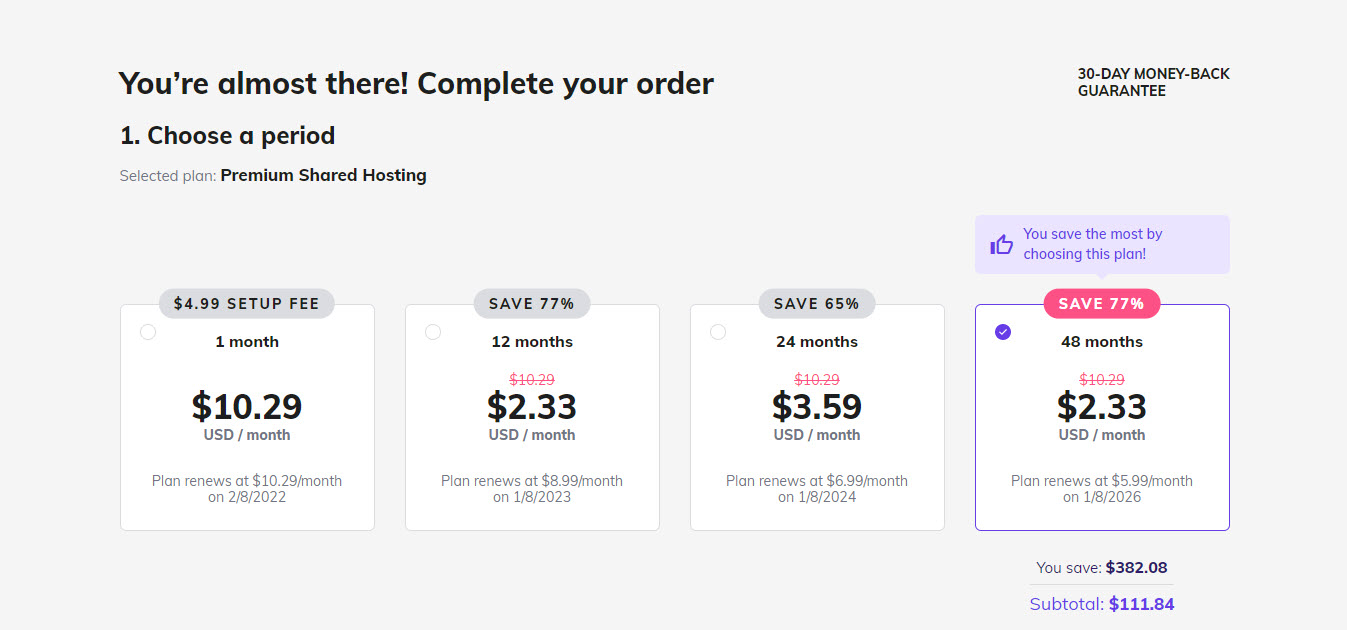Click the thumbs-up icon in savings tooltip
1347x630 pixels.
(1001, 244)
